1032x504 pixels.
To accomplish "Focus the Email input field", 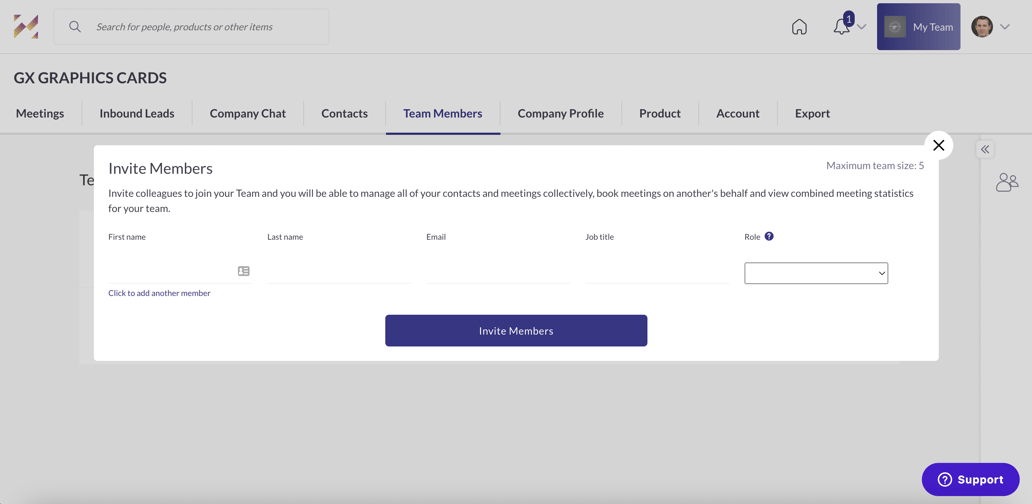I will point(497,272).
